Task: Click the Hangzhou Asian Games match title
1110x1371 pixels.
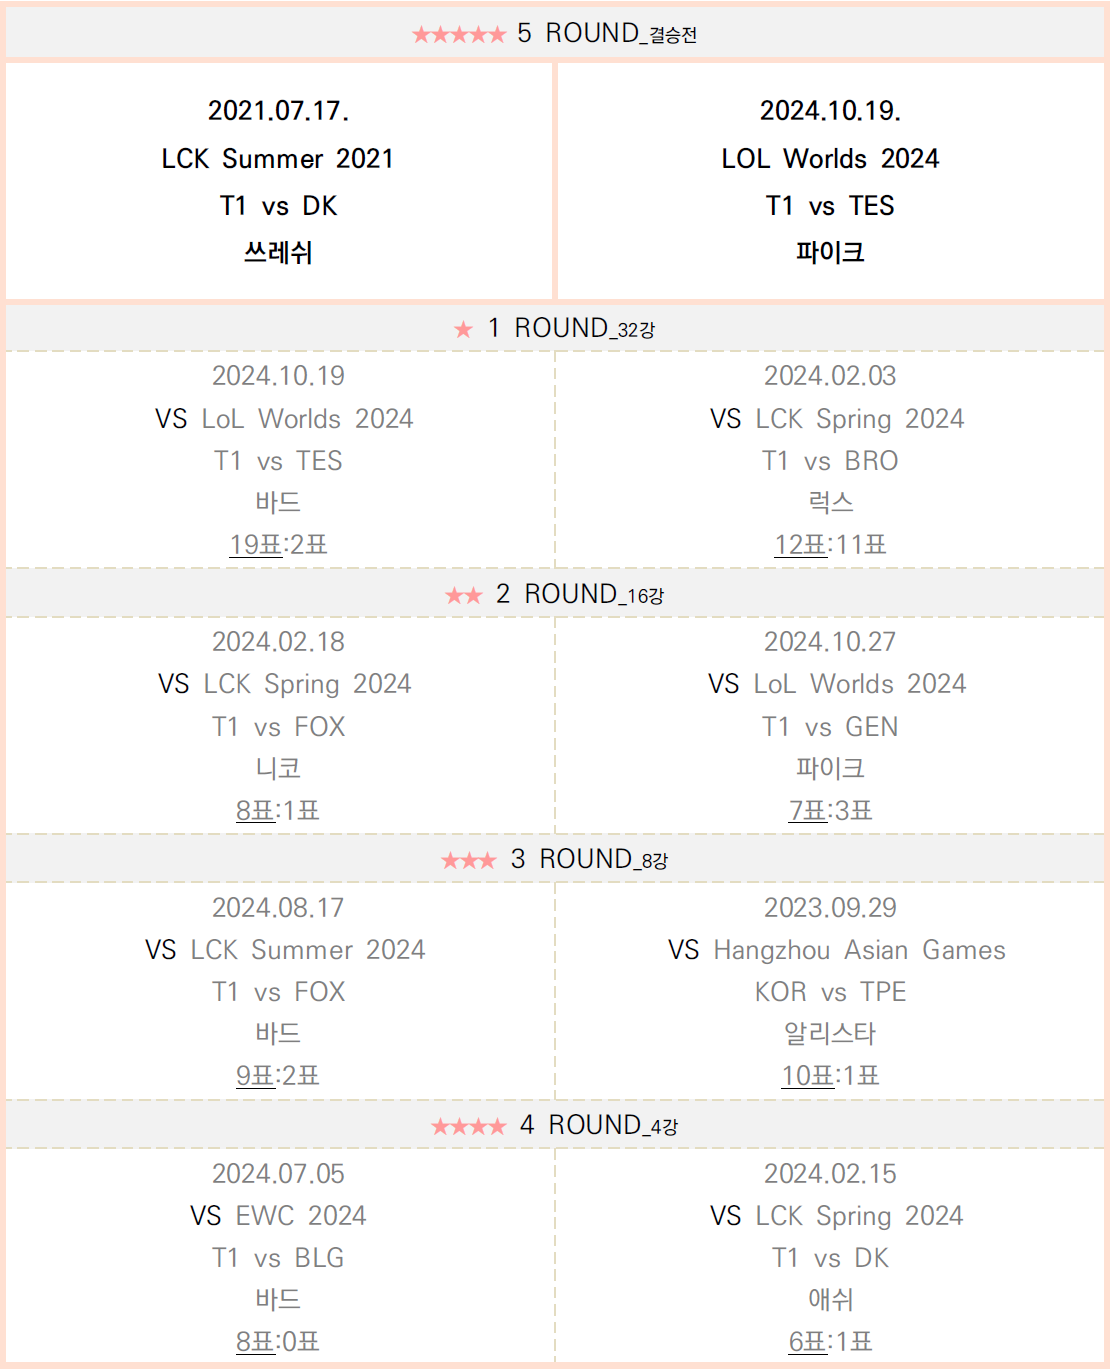Action: 859,950
